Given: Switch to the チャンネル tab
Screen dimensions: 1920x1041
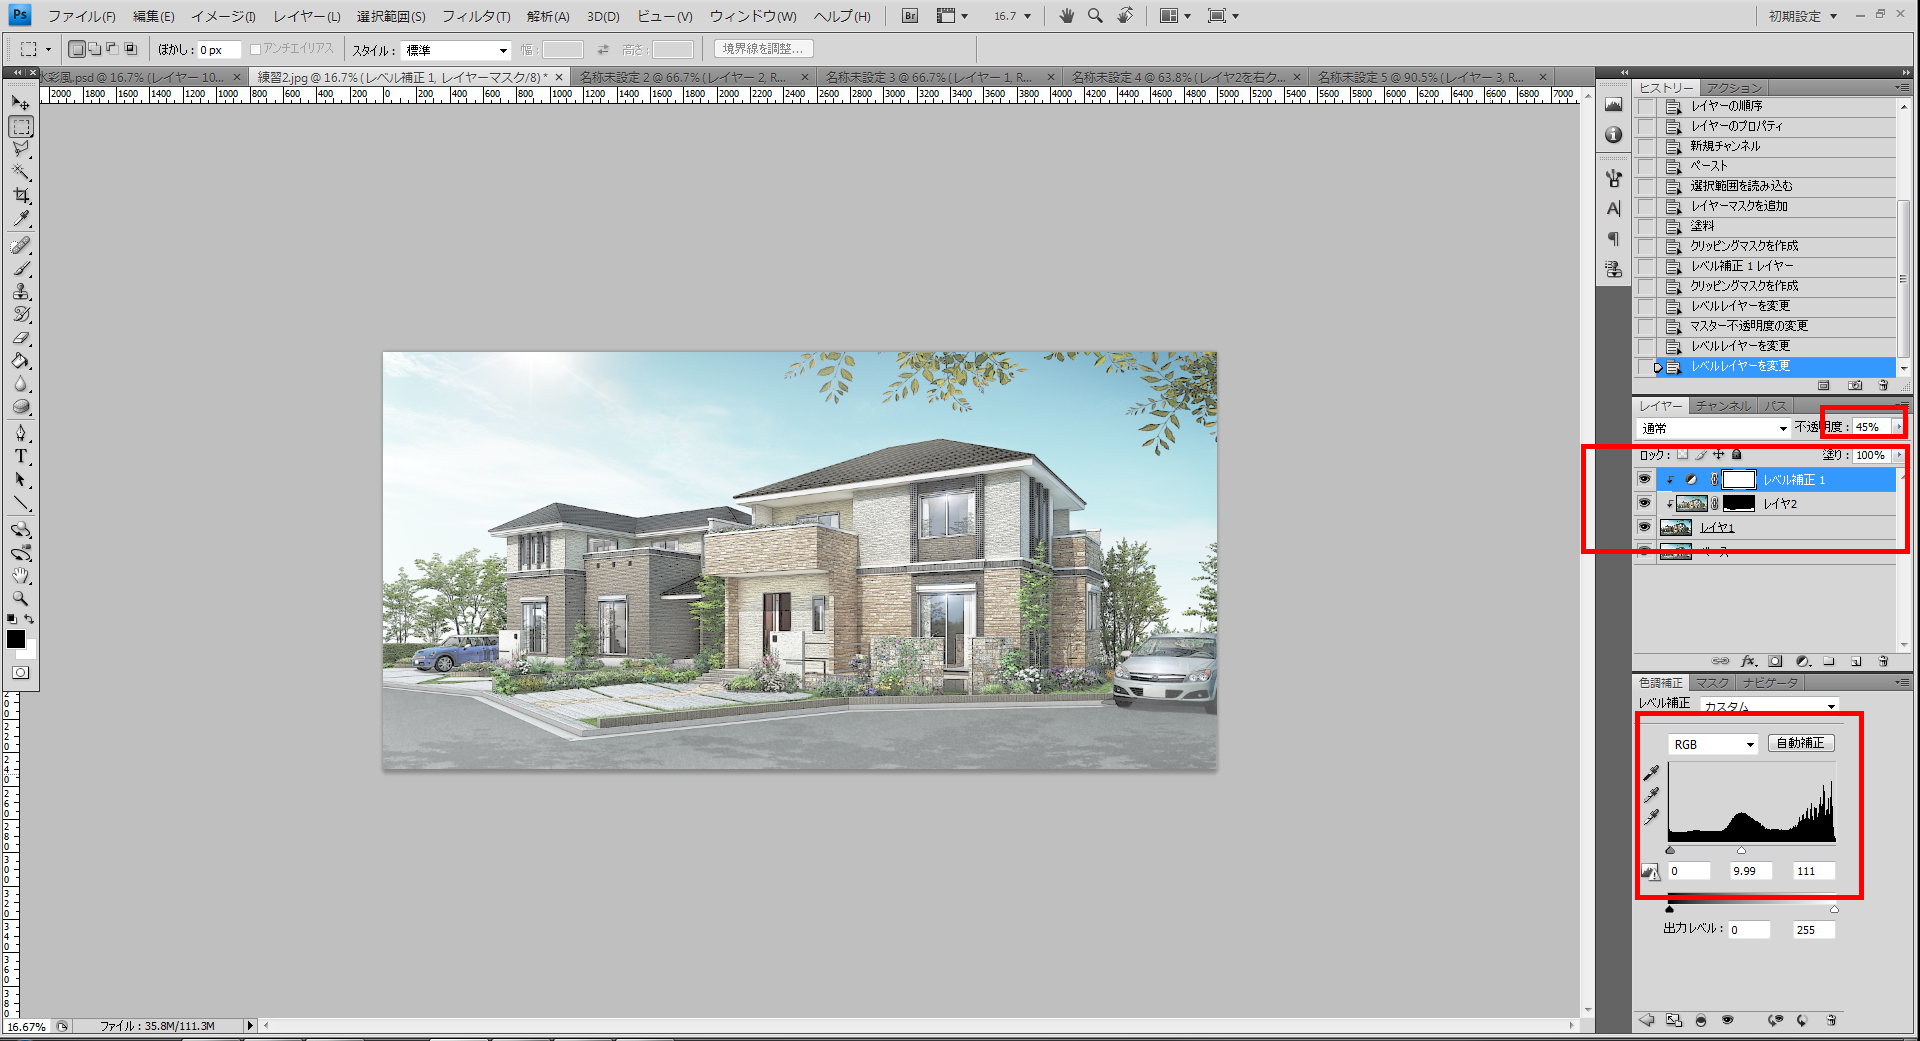Looking at the screenshot, I should coord(1723,406).
